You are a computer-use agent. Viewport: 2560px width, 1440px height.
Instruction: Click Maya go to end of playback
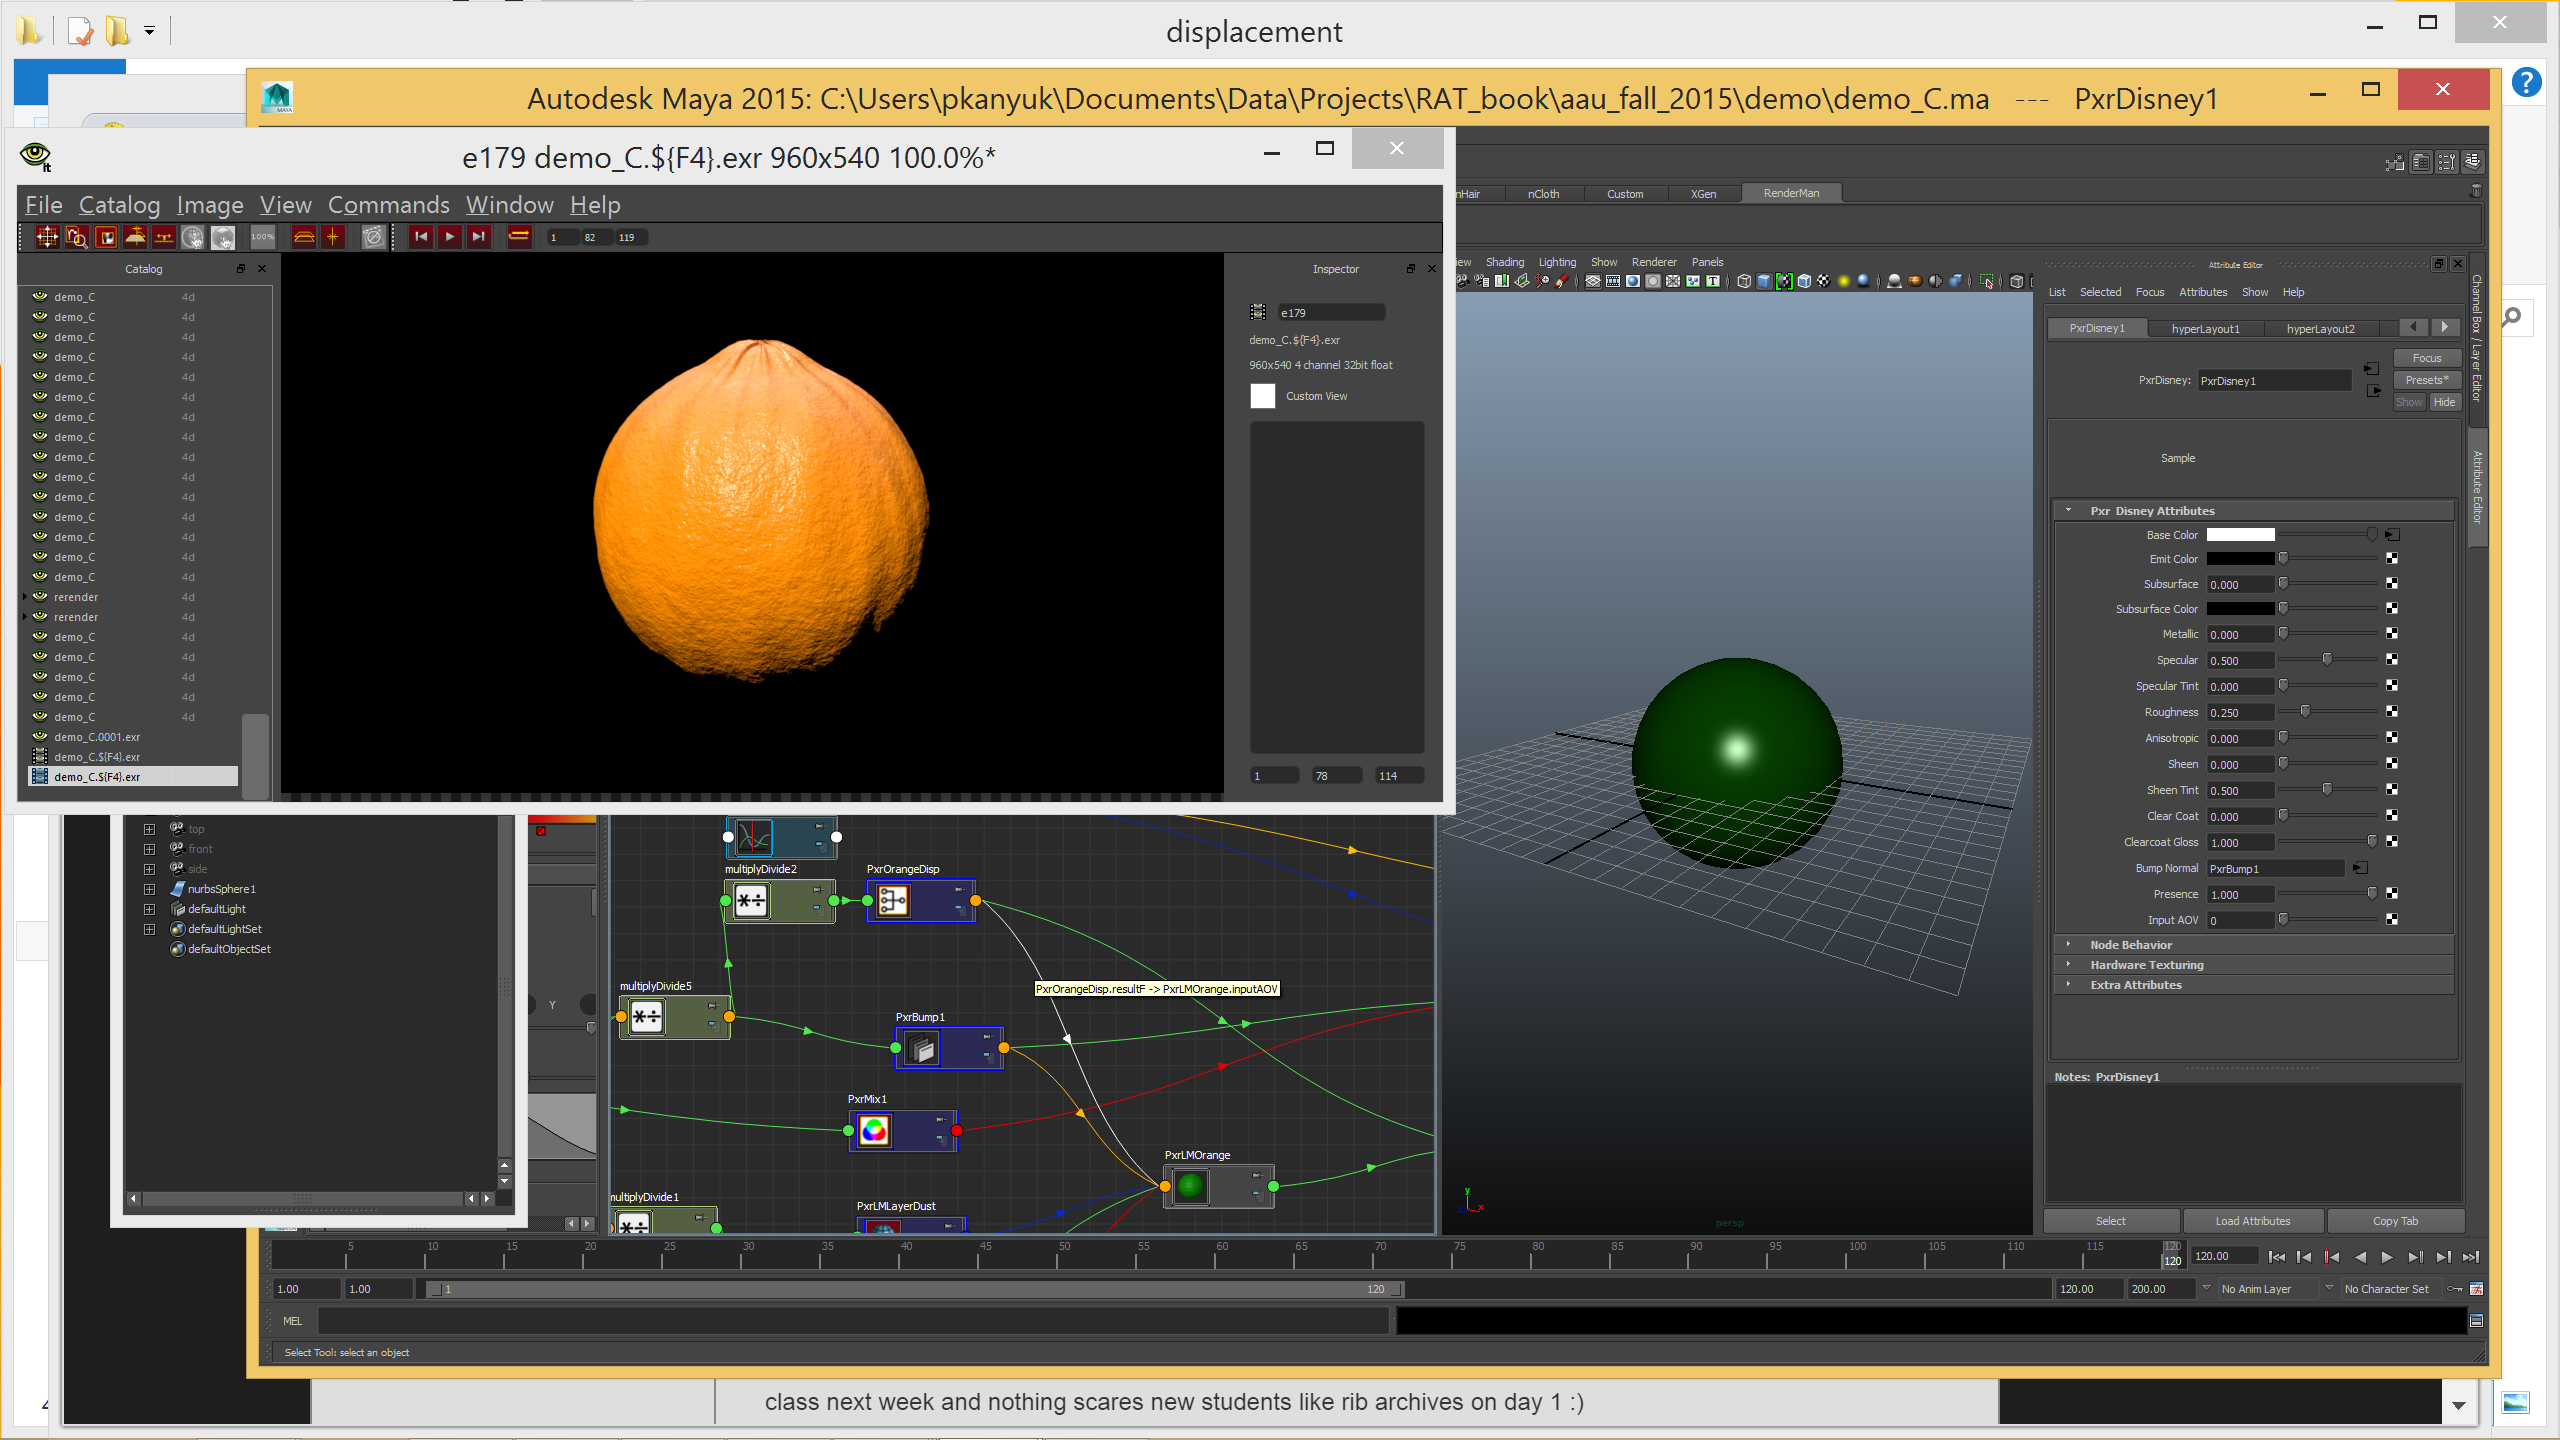[2470, 1258]
